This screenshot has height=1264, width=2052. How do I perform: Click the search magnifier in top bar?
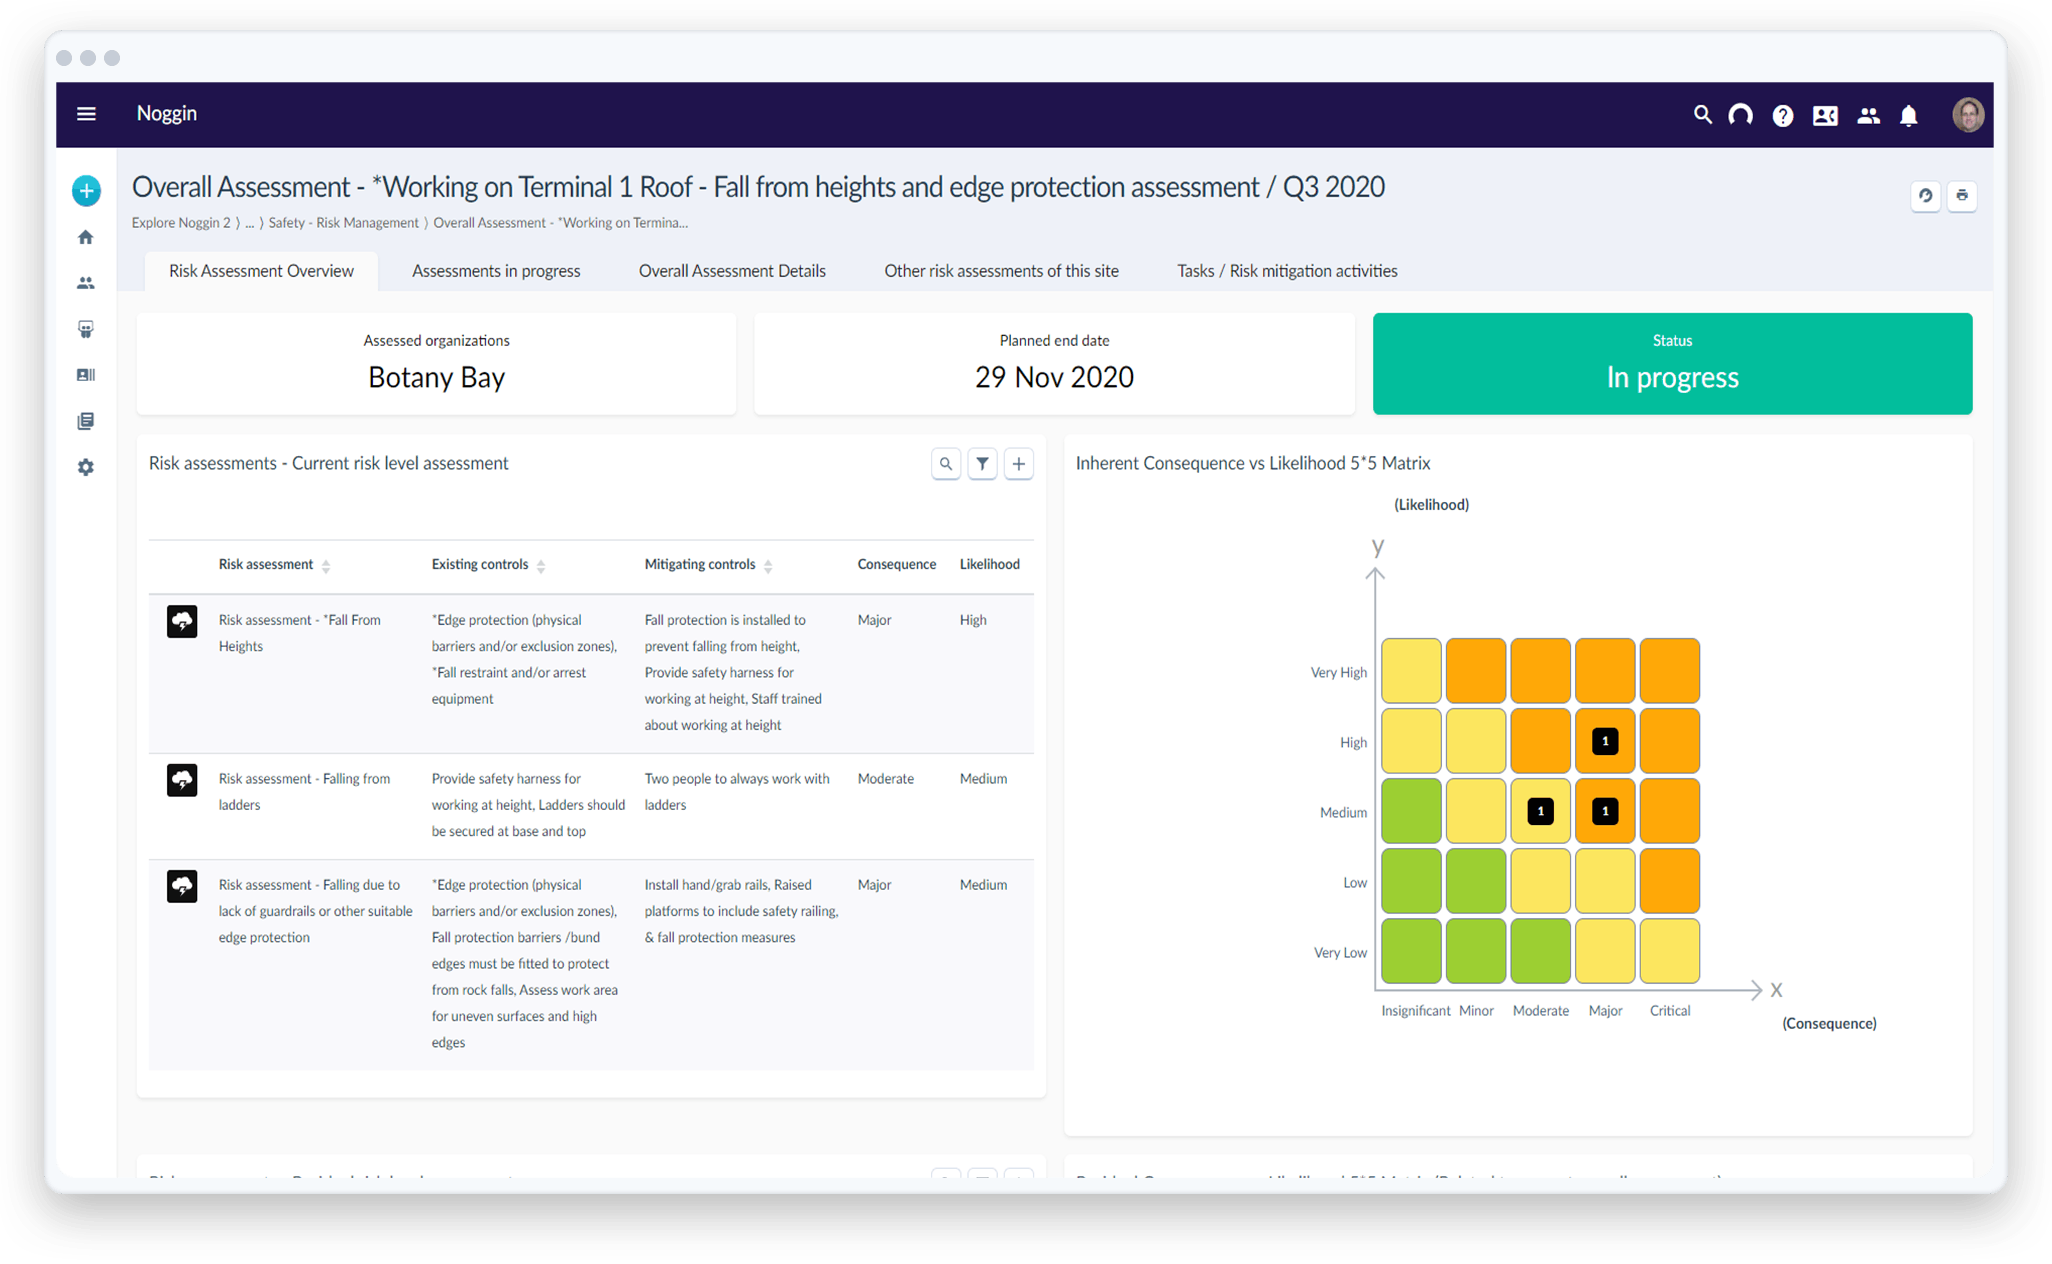click(1702, 115)
